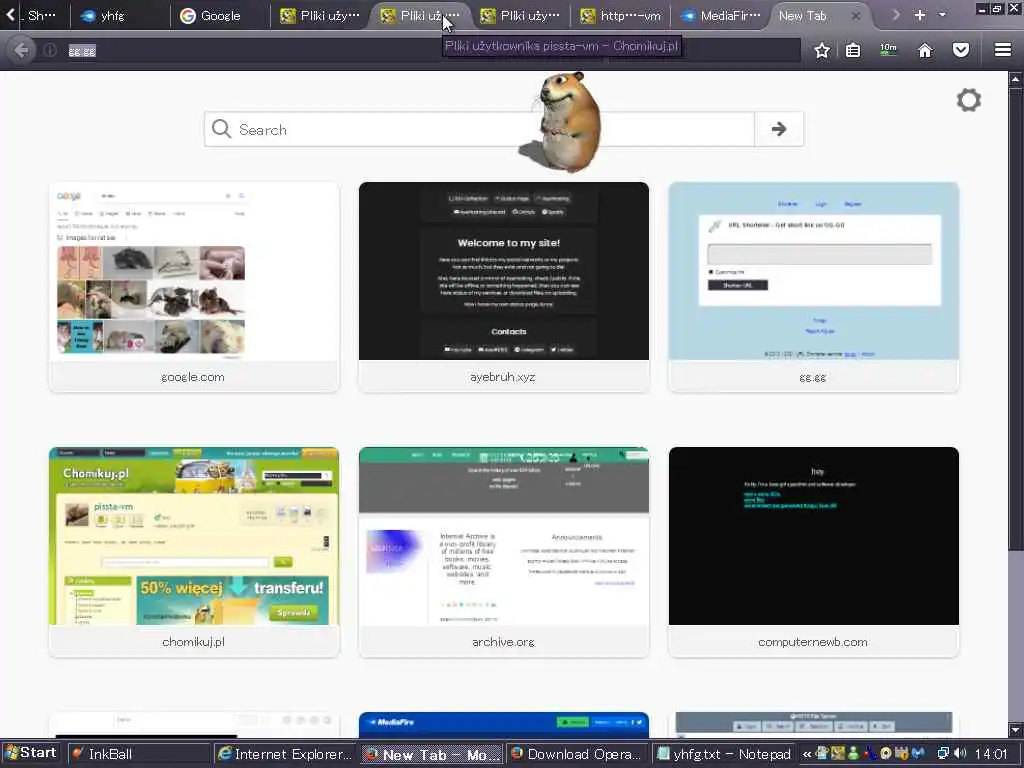The height and width of the screenshot is (768, 1024).
Task: Click the network monitor tray icon
Action: pyautogui.click(x=943, y=754)
